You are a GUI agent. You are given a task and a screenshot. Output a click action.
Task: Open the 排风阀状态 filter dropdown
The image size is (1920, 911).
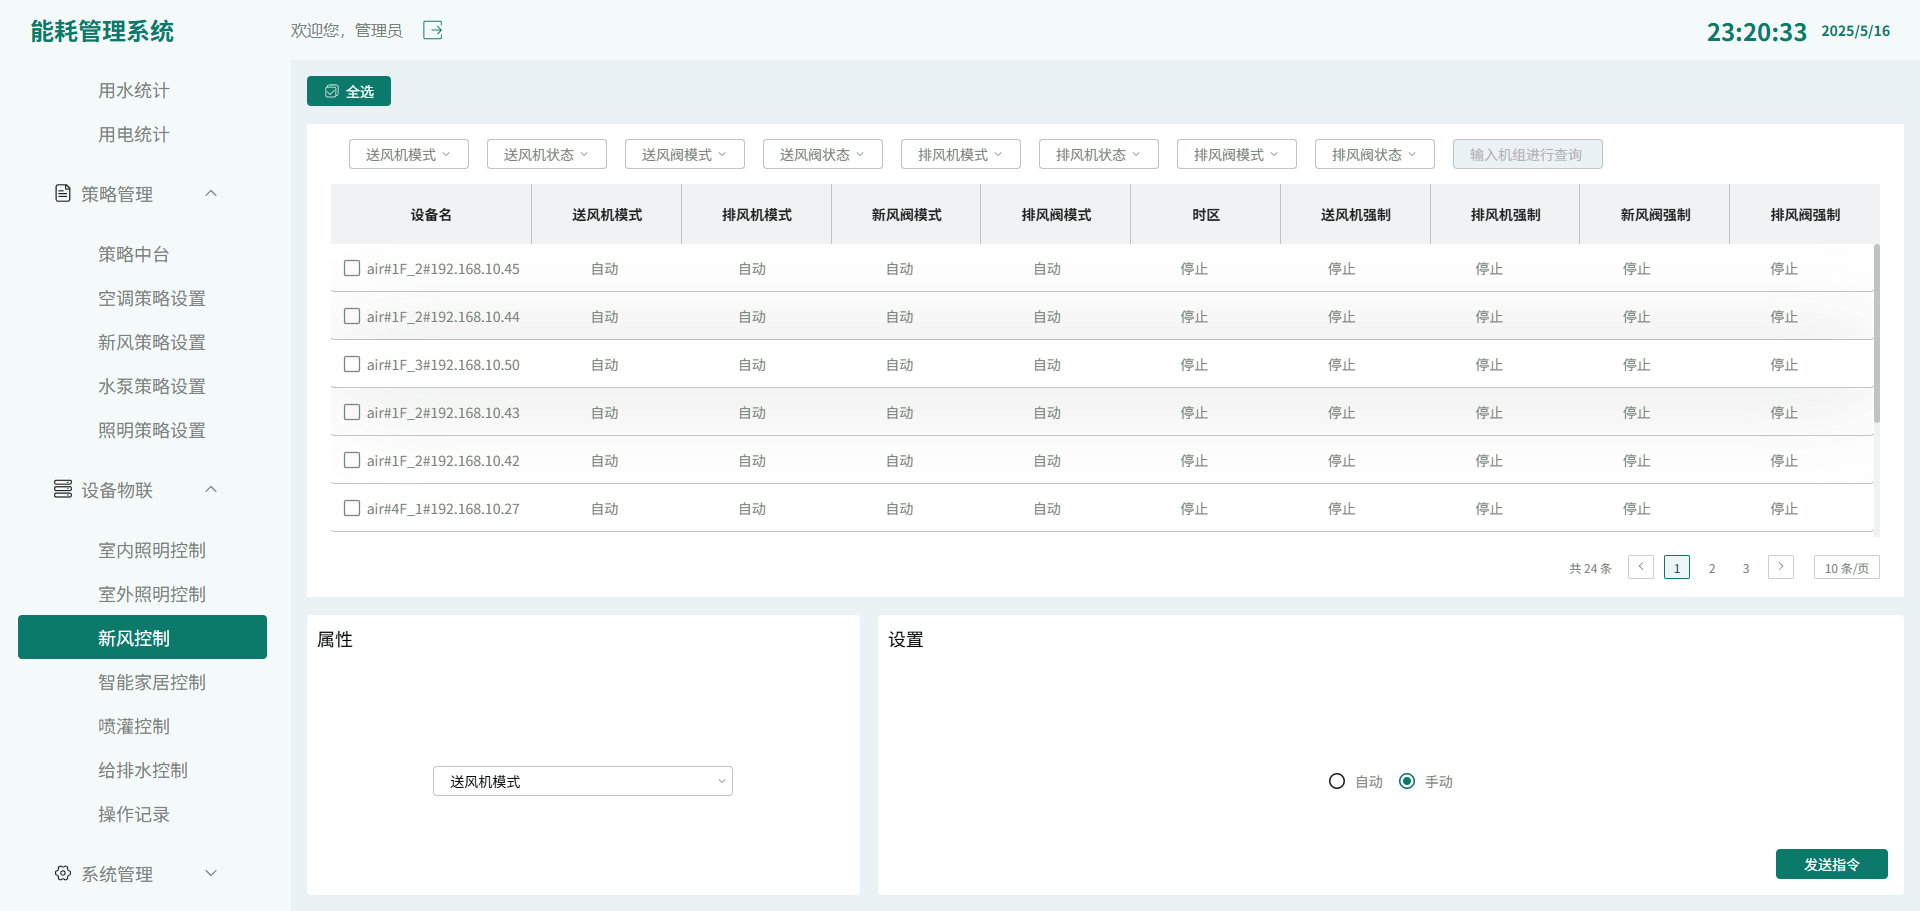[1374, 154]
